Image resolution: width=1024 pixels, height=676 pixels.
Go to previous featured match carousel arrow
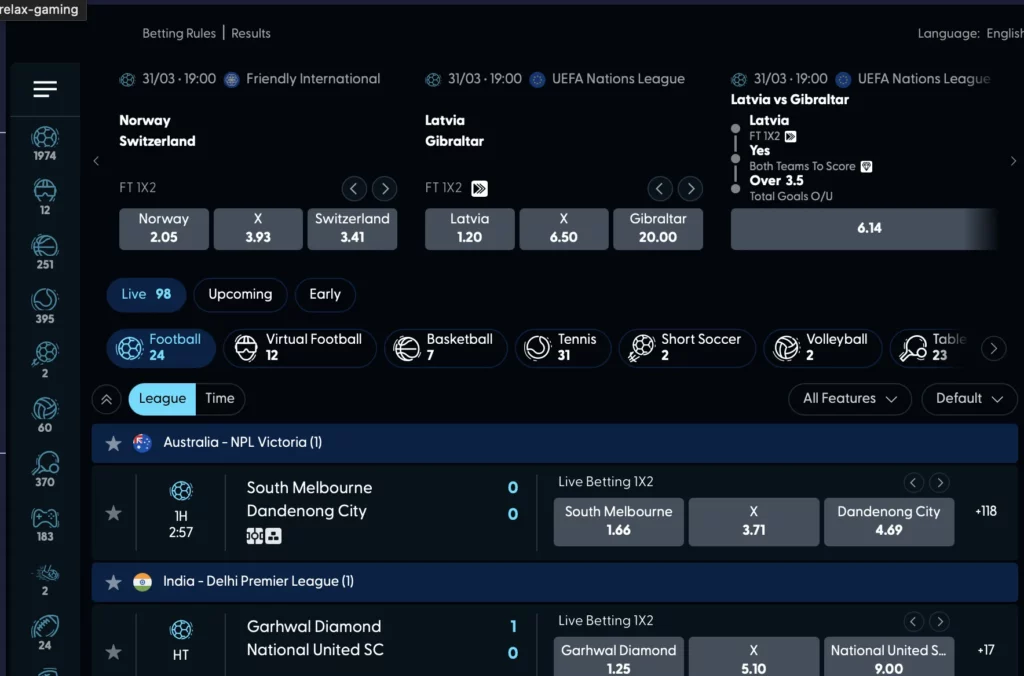(96, 161)
